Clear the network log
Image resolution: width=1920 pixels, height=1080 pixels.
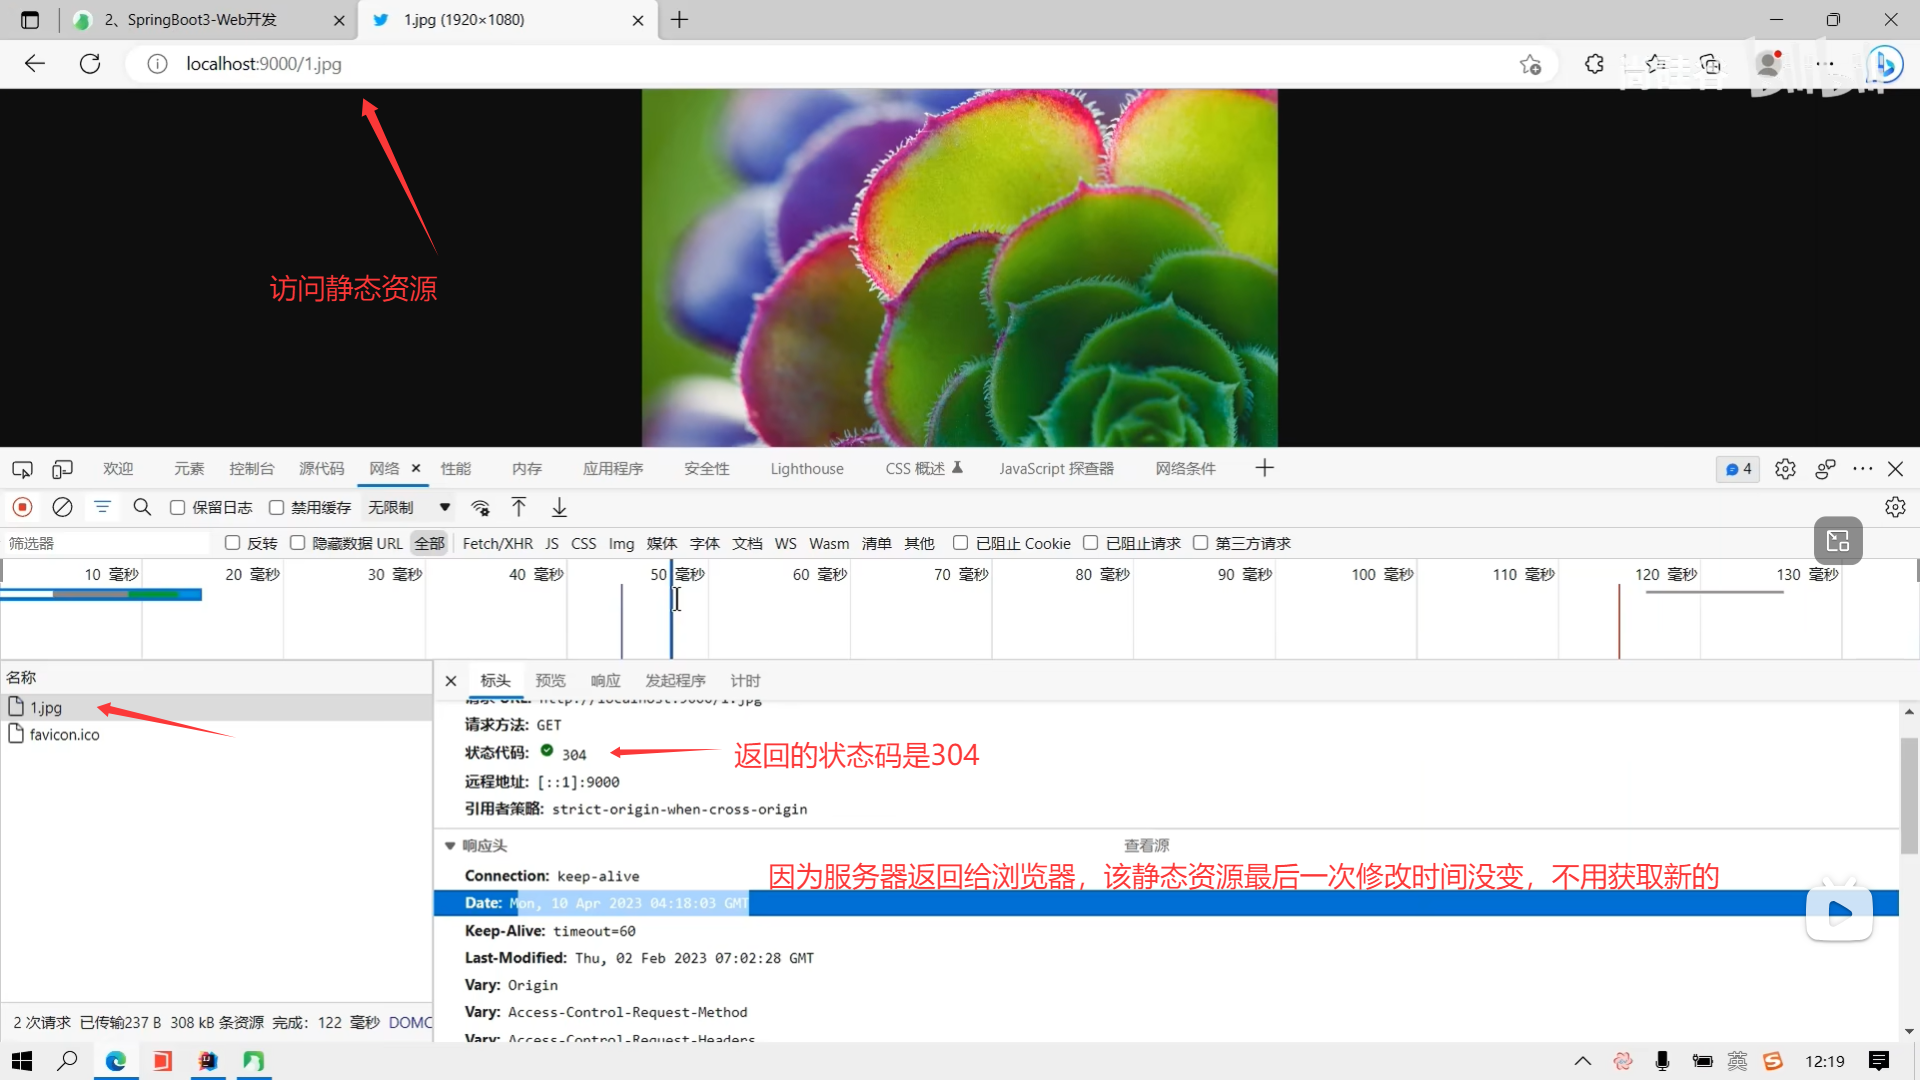(62, 507)
